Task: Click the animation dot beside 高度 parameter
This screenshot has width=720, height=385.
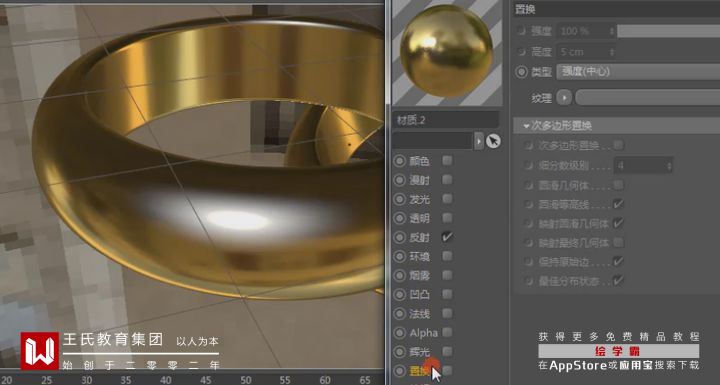Action: [x=521, y=51]
